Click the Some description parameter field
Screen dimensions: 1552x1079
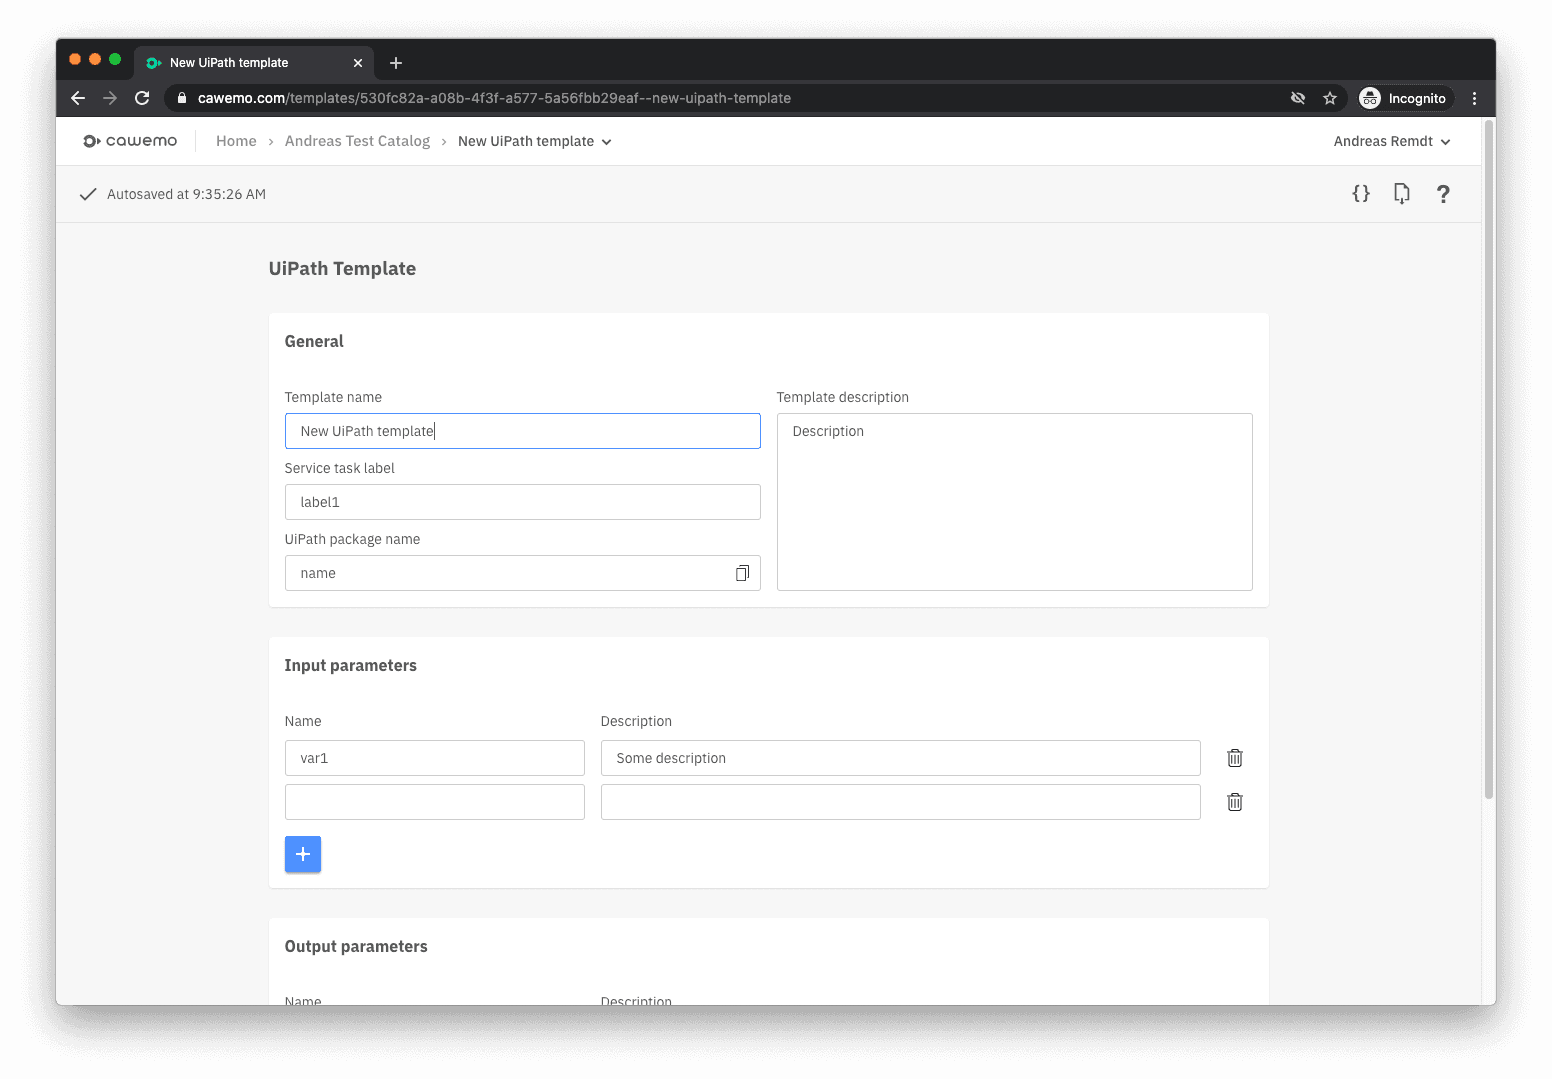tap(901, 758)
